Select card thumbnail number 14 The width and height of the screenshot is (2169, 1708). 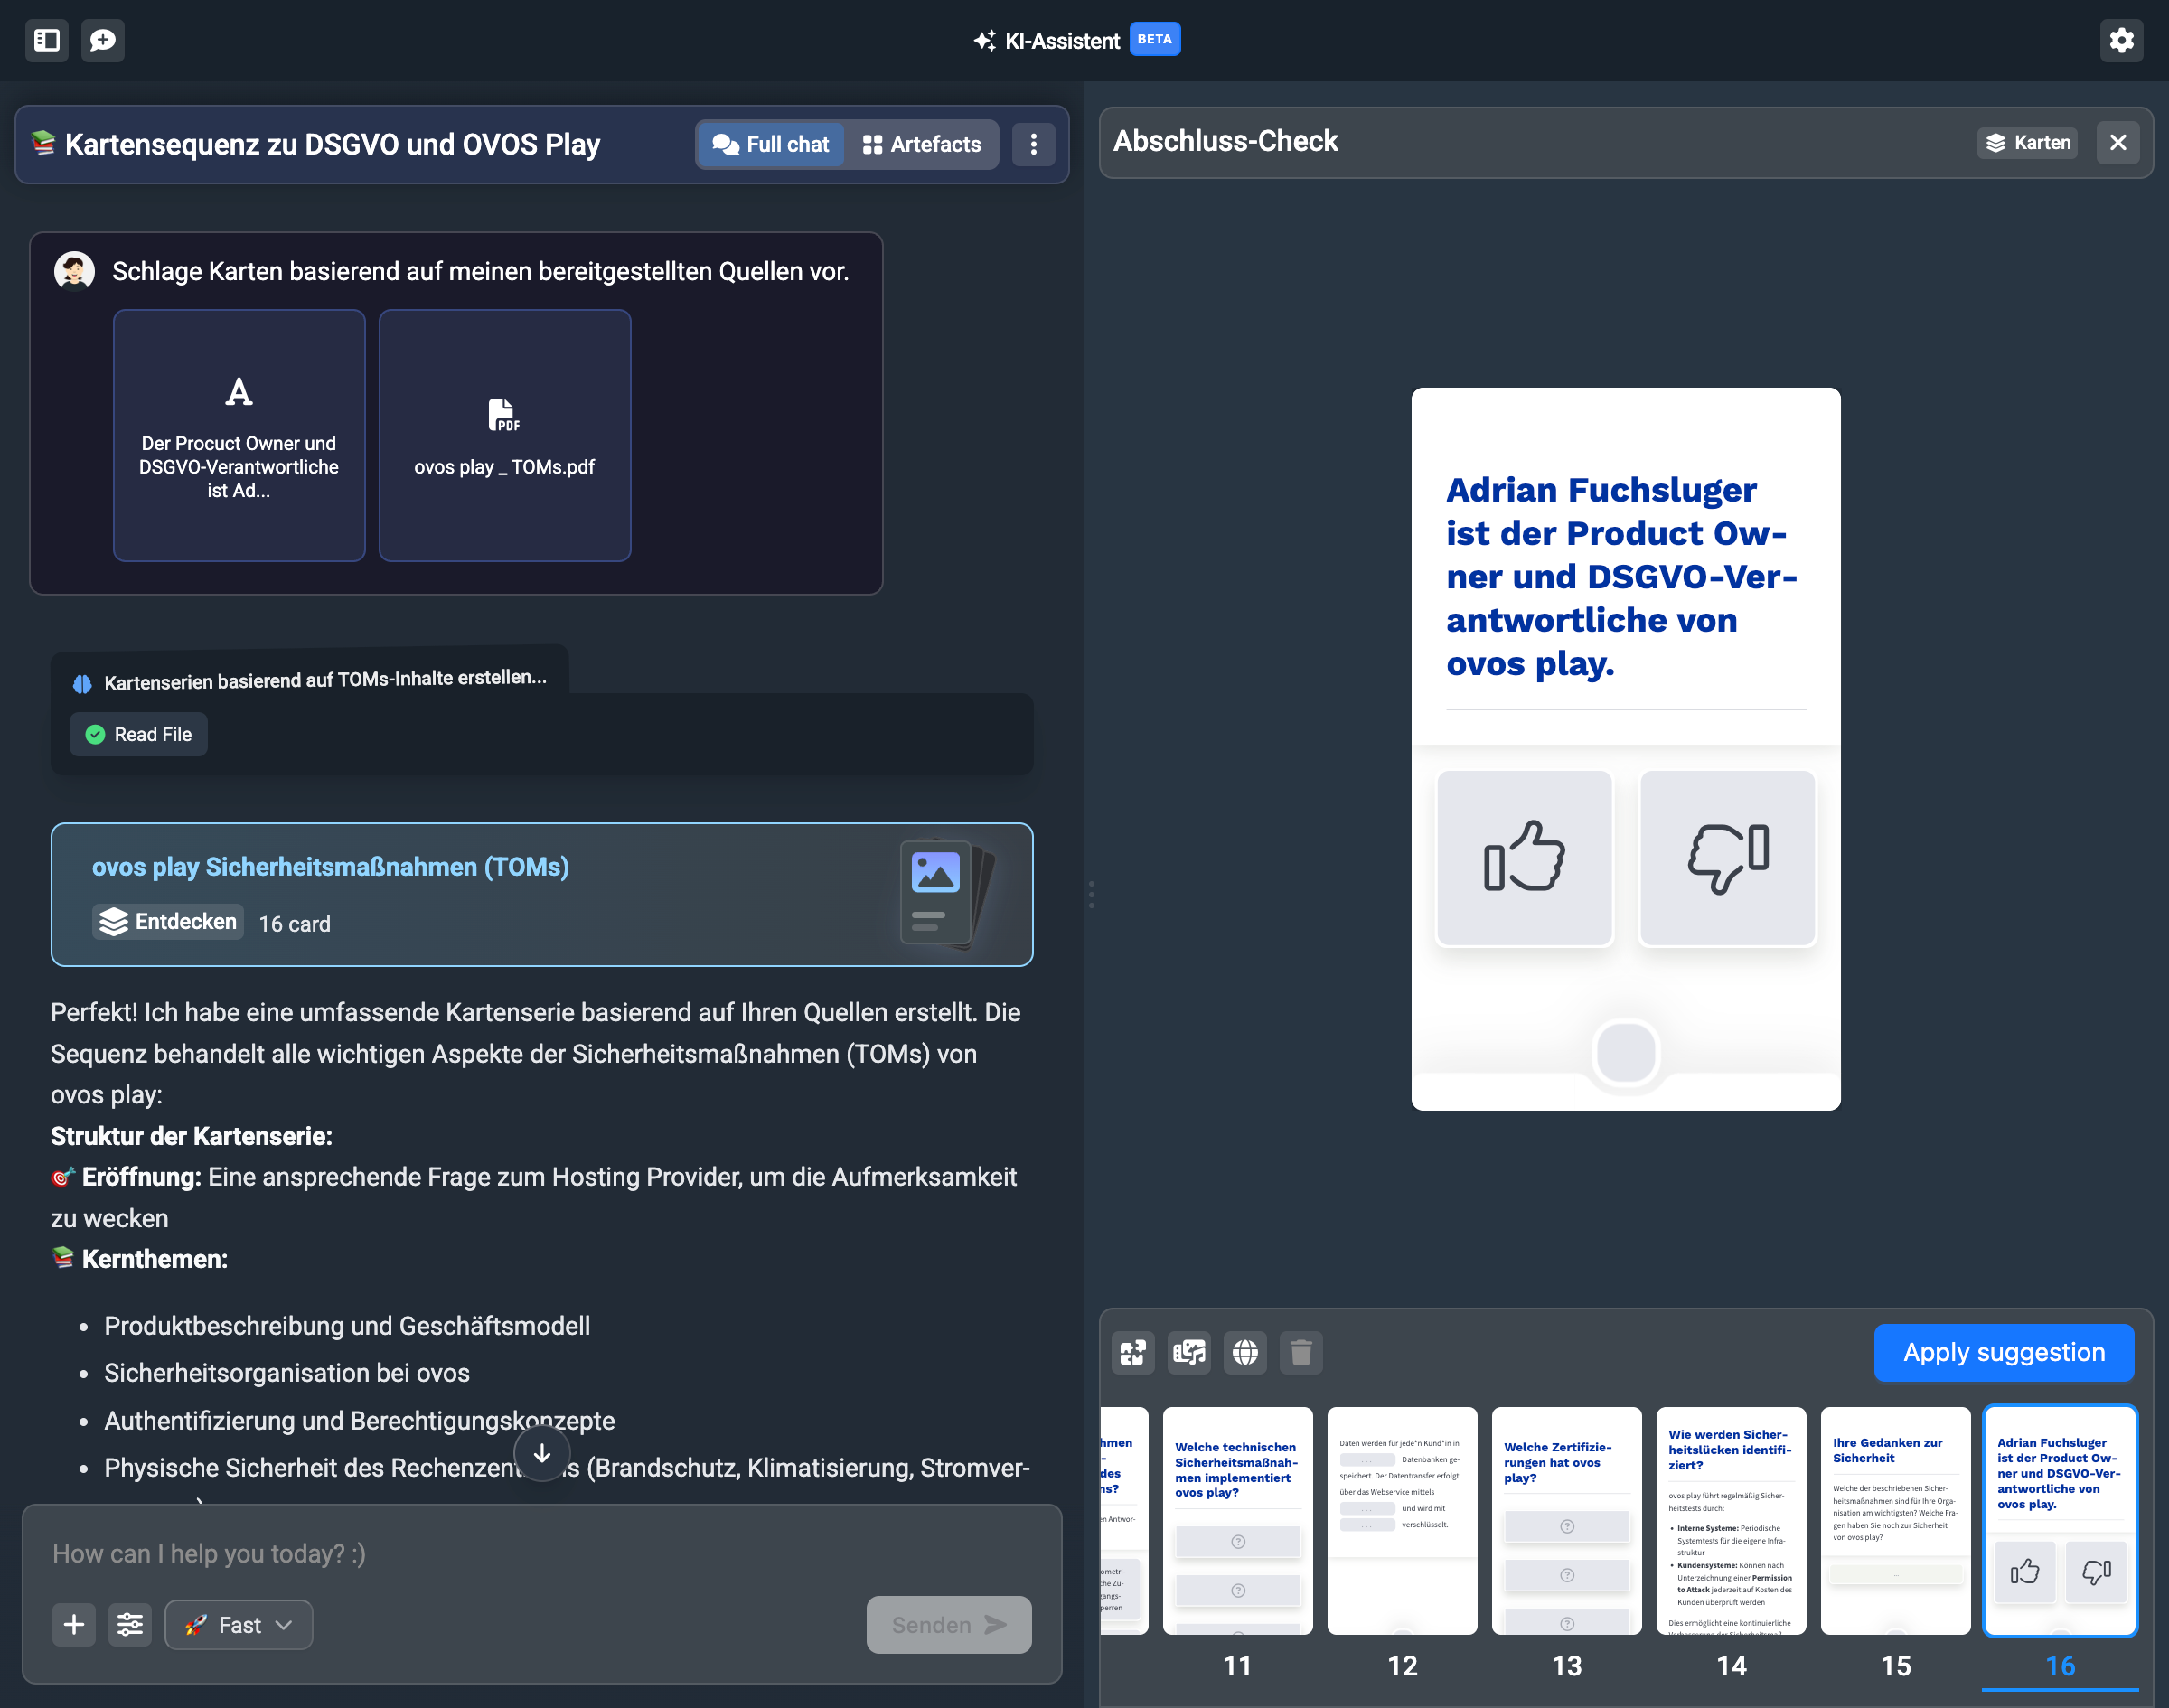(x=1731, y=1520)
